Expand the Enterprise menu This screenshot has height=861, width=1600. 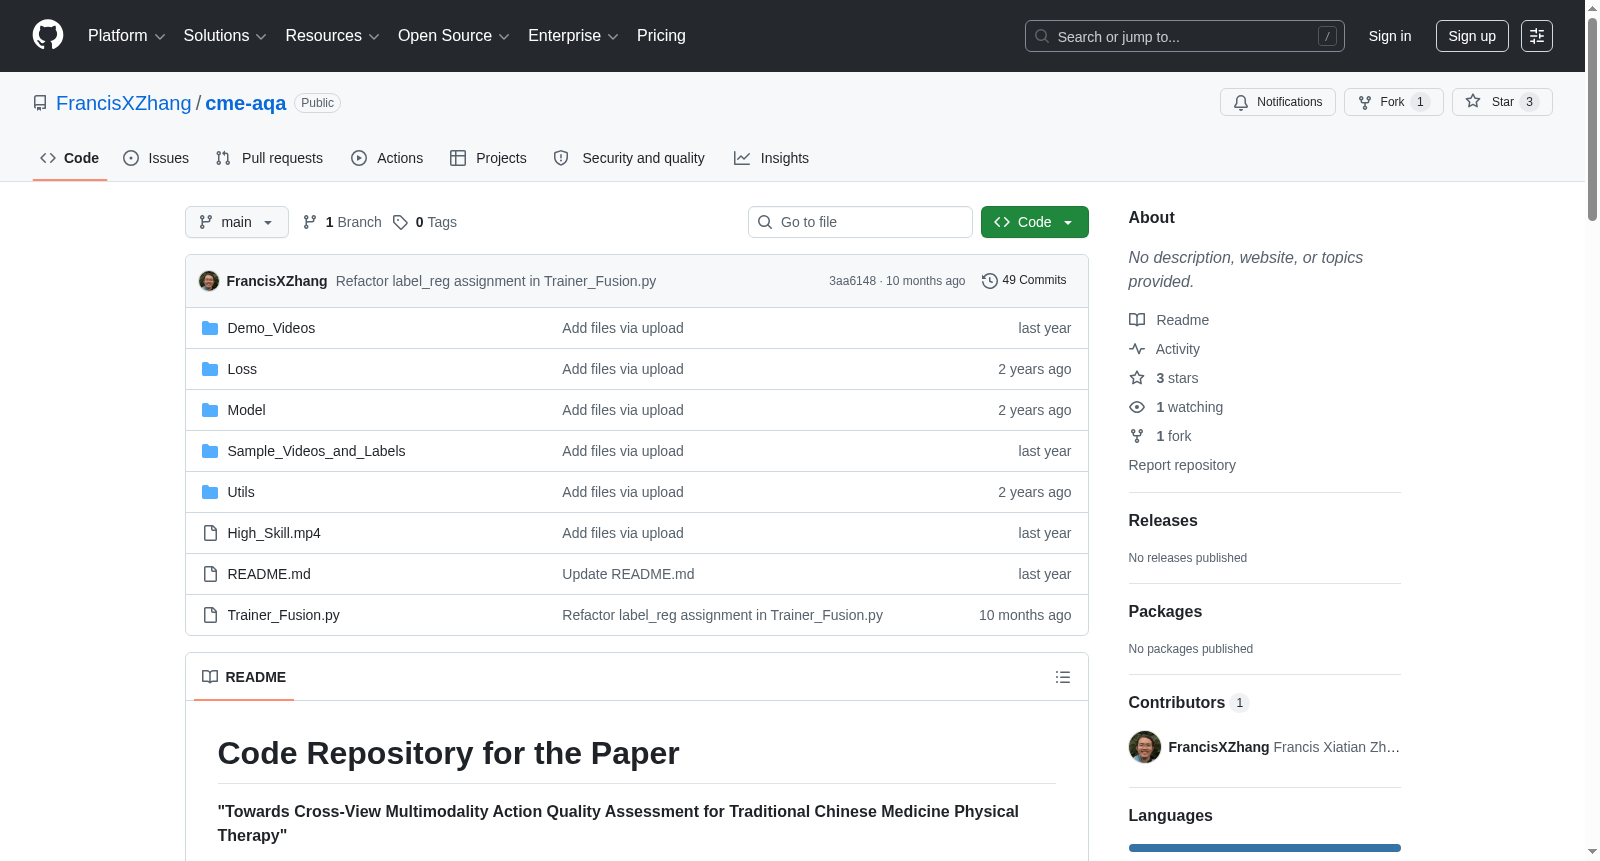[573, 36]
